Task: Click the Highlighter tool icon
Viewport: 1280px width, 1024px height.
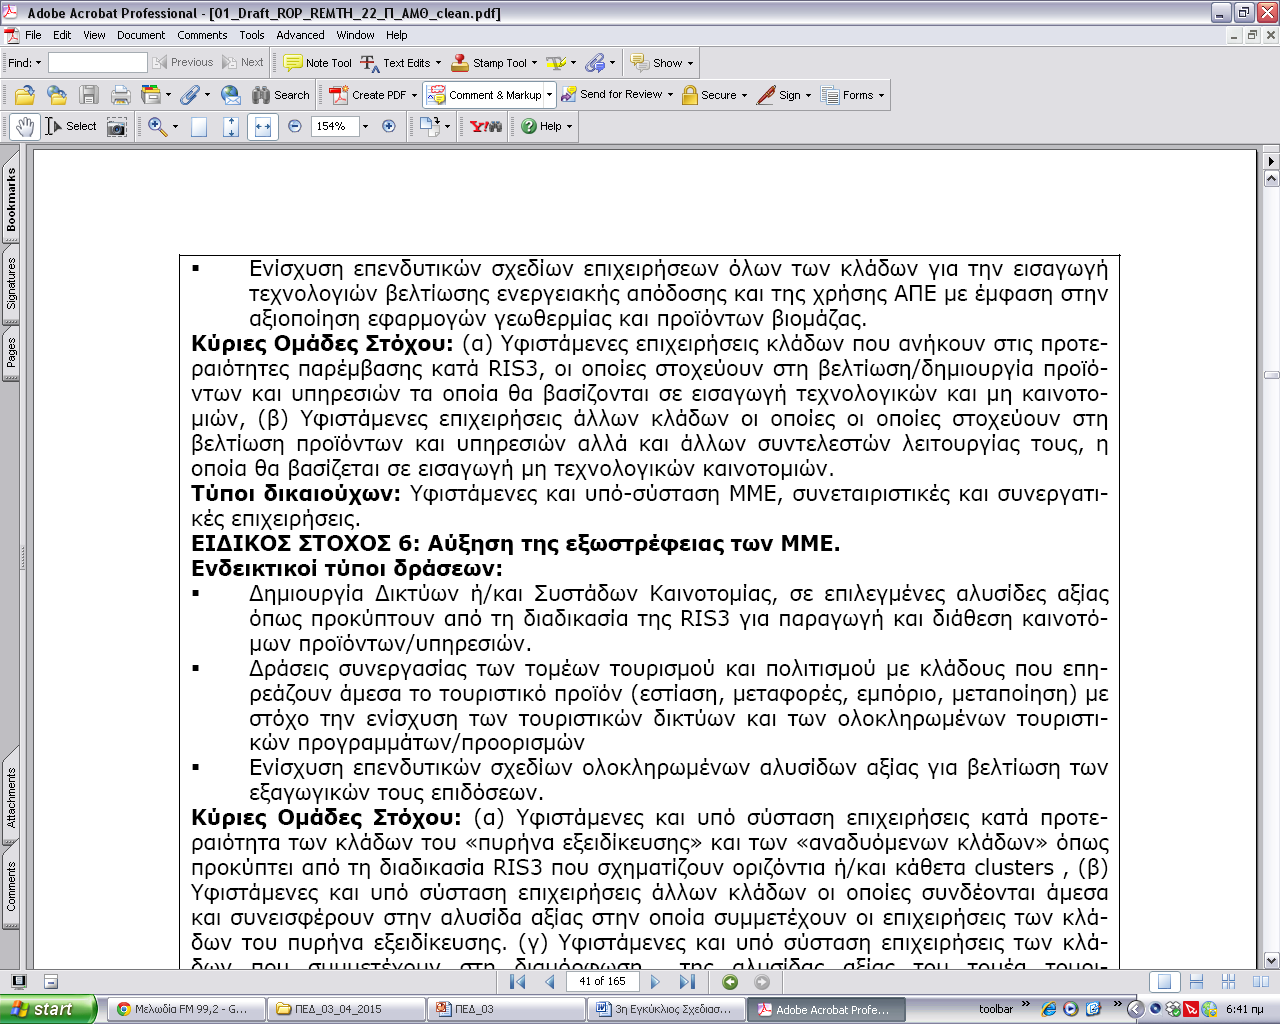Action: 555,63
